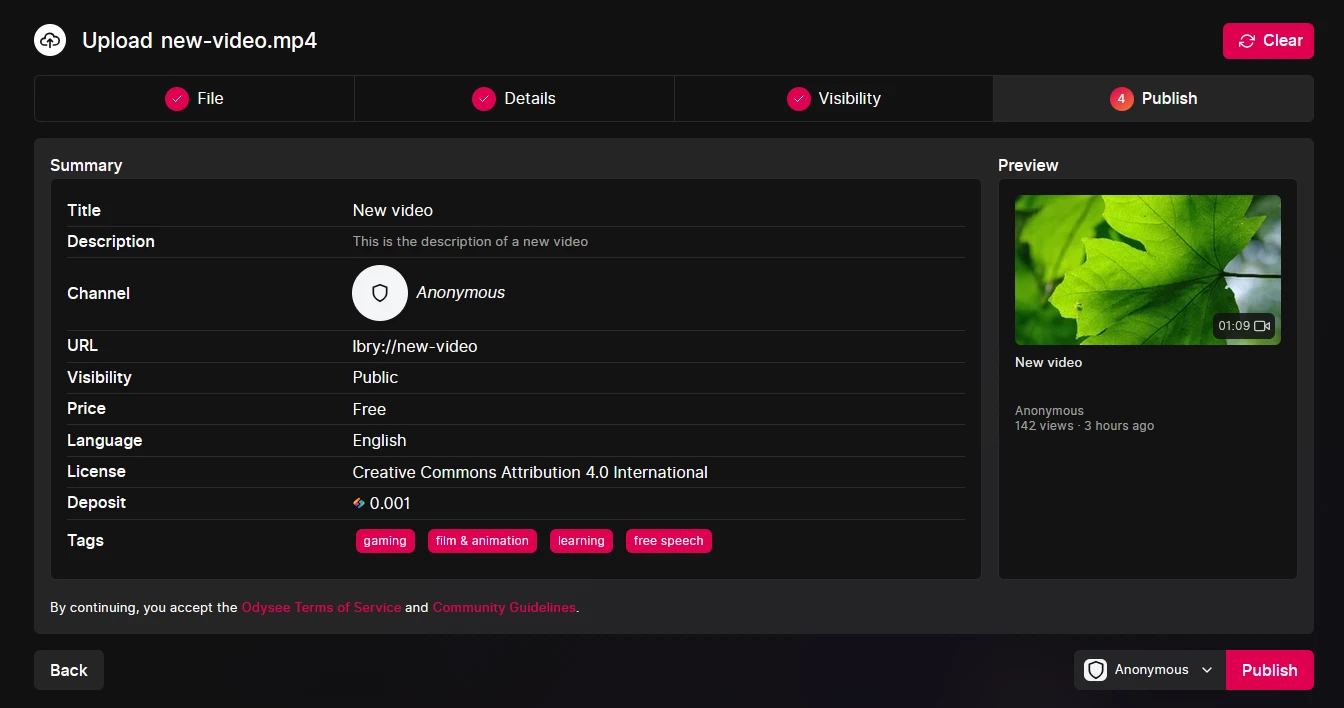Click the cloud upload icon beside title

point(50,41)
